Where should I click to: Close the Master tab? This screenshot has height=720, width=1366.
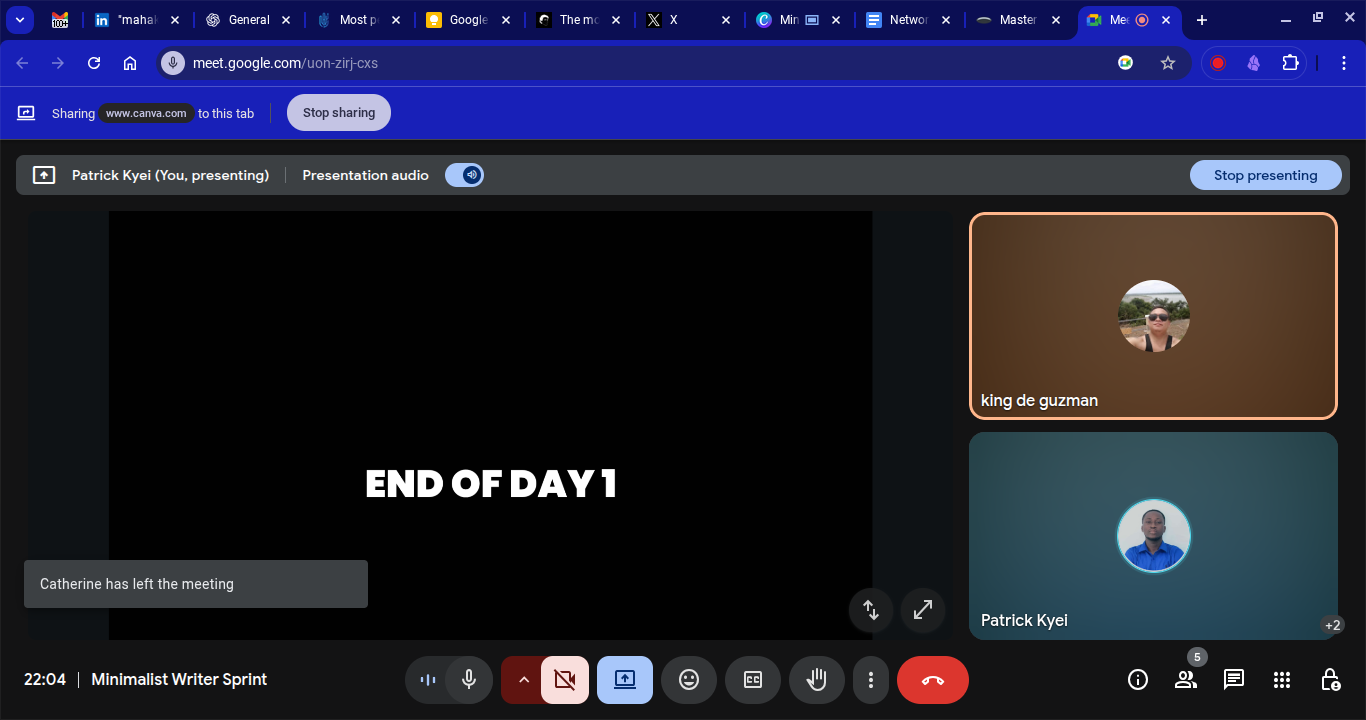coord(1056,20)
